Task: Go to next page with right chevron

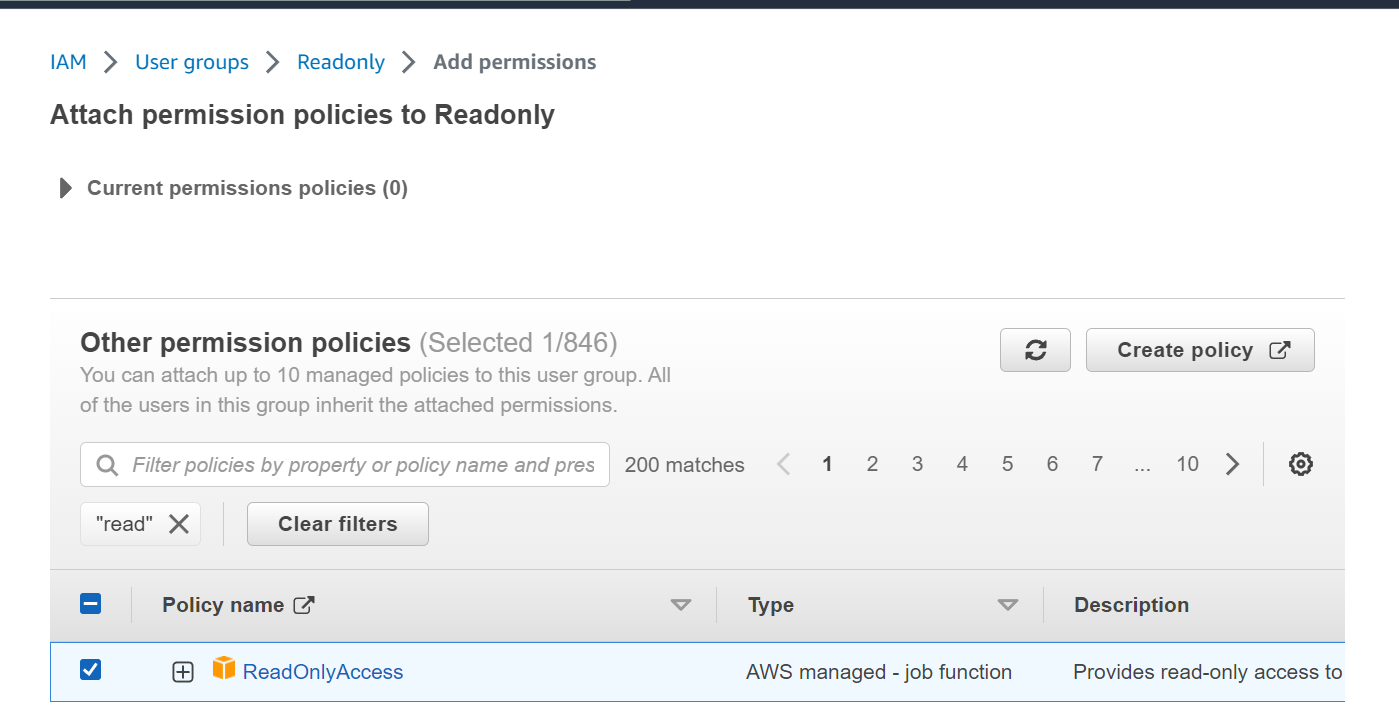Action: (1232, 464)
